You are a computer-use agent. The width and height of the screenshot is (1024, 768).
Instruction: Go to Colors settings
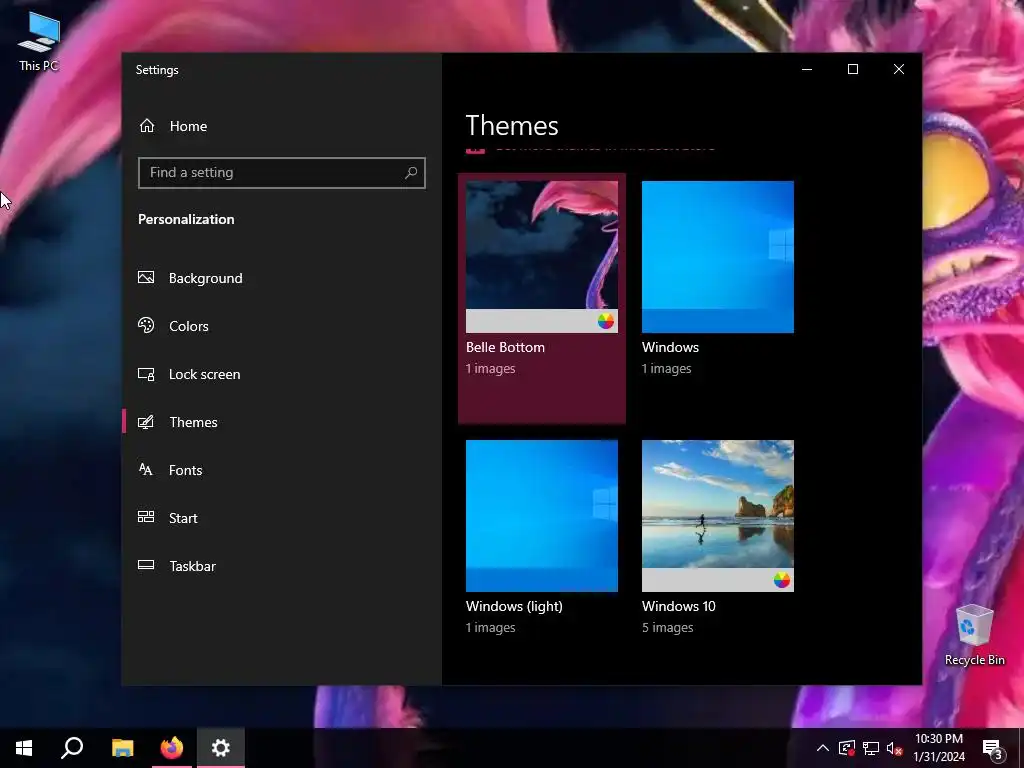pos(281,326)
